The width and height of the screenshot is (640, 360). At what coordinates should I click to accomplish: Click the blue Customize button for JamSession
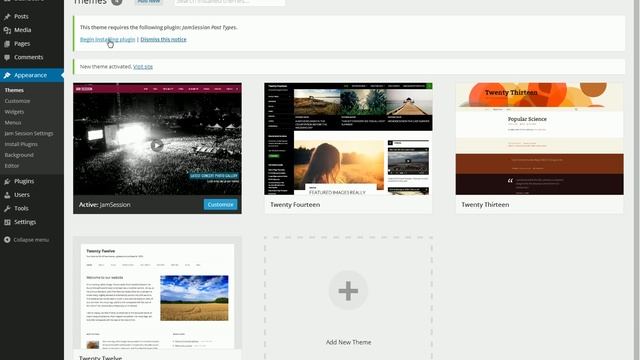tap(220, 204)
